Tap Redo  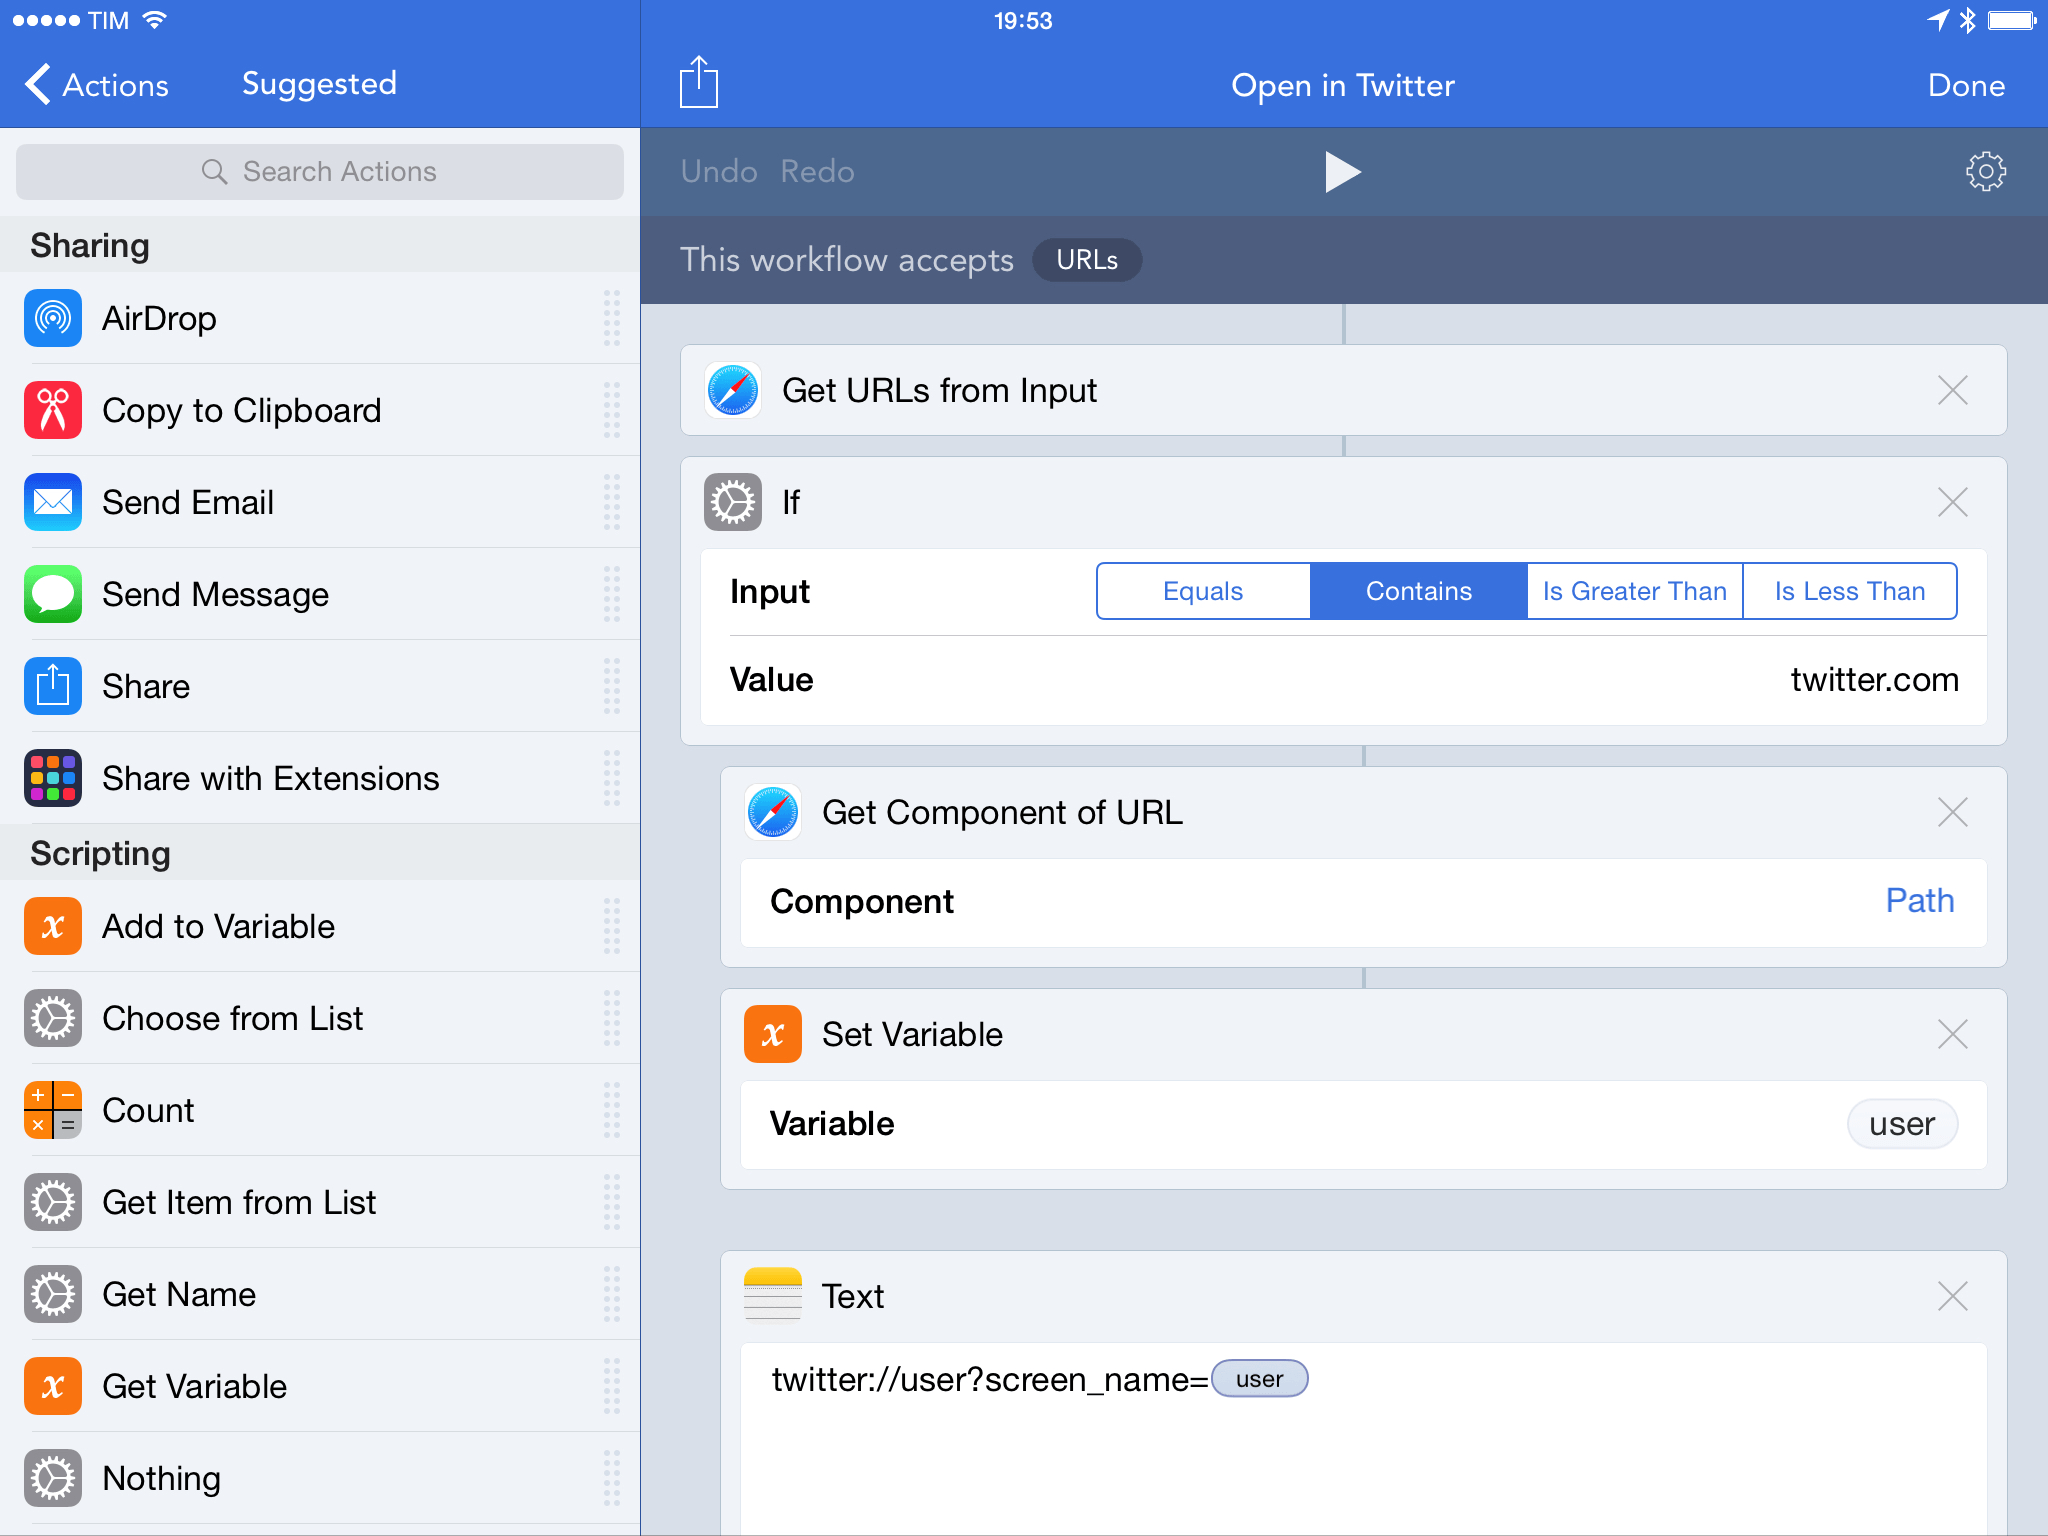817,171
